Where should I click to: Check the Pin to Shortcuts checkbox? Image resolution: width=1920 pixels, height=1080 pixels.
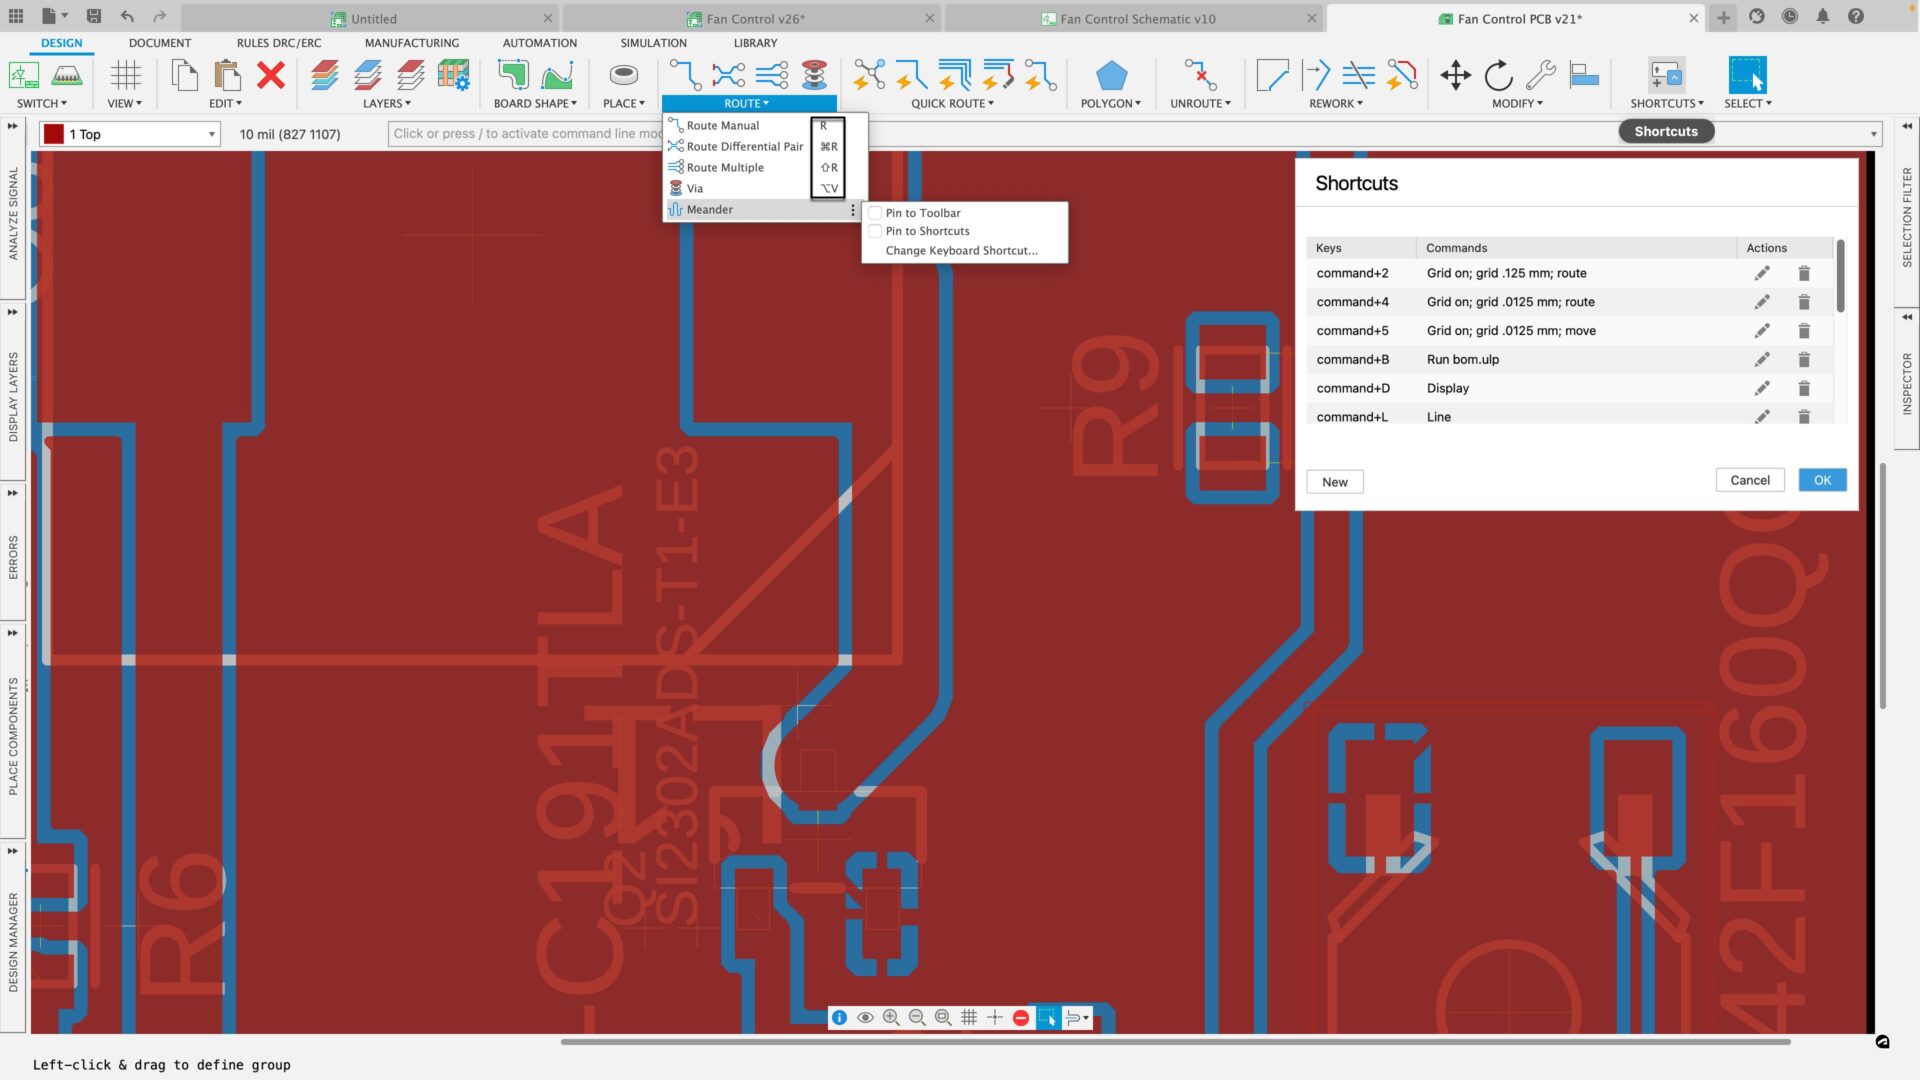(875, 231)
